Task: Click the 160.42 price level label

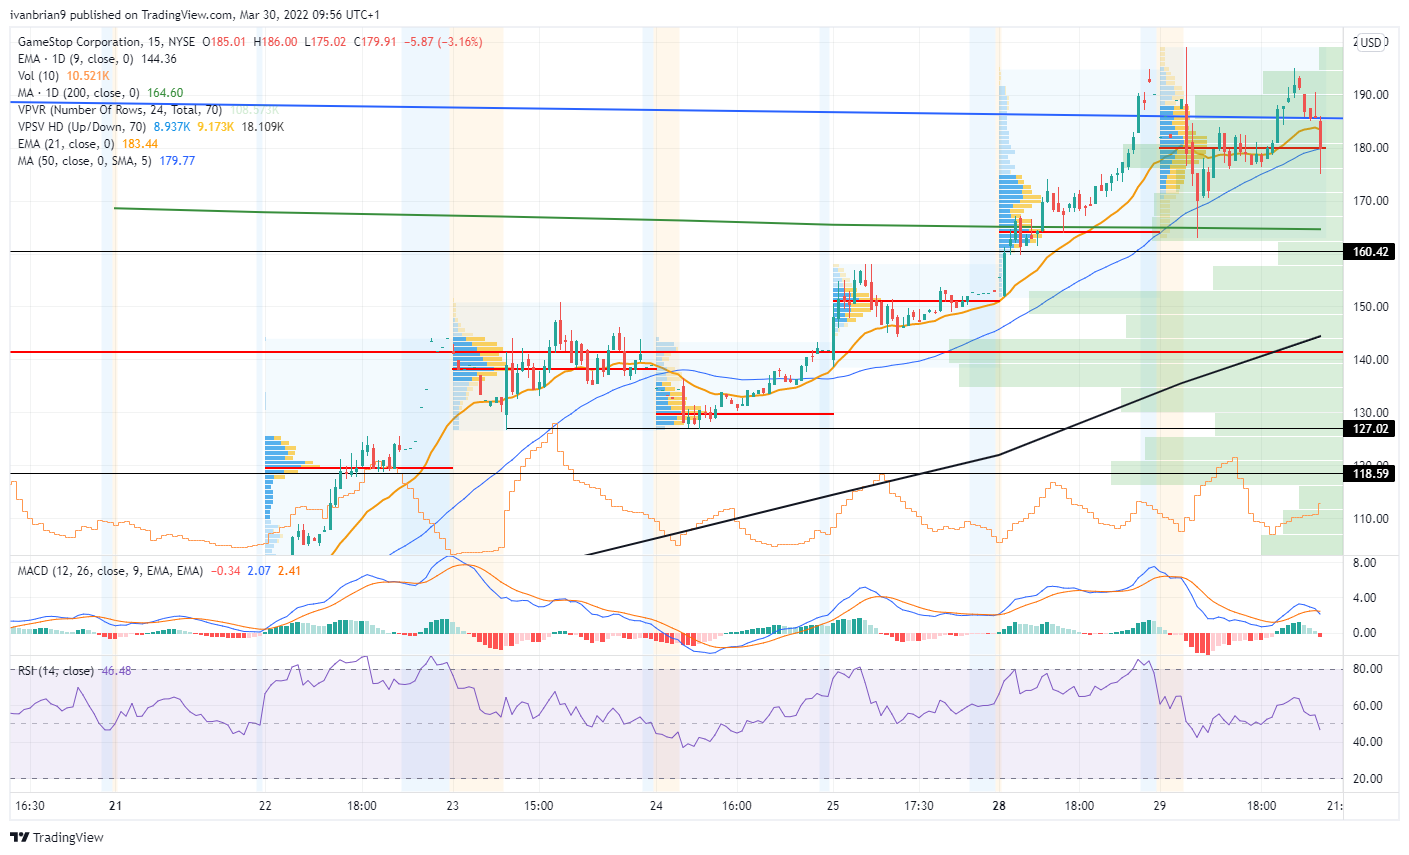Action: (1371, 252)
